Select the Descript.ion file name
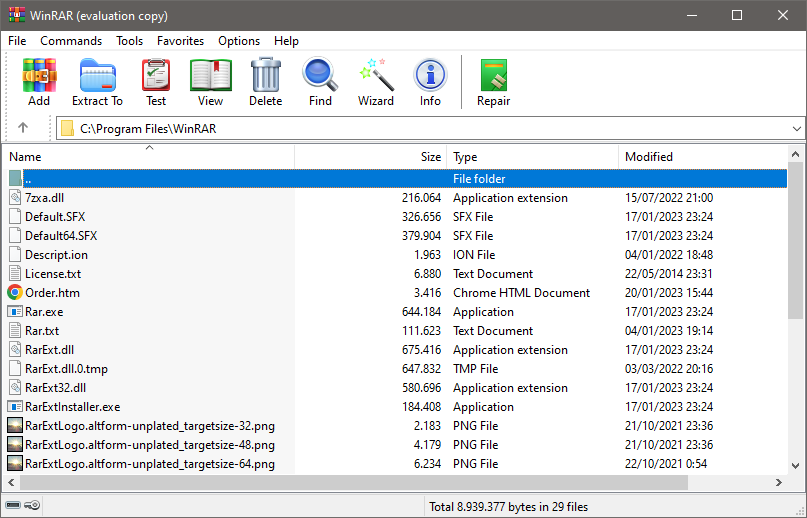The width and height of the screenshot is (807, 518). 56,255
